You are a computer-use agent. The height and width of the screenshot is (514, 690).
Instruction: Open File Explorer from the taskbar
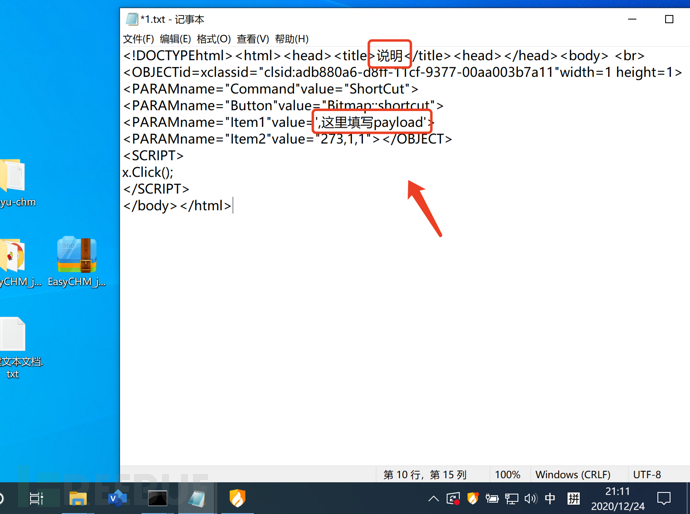tap(78, 498)
